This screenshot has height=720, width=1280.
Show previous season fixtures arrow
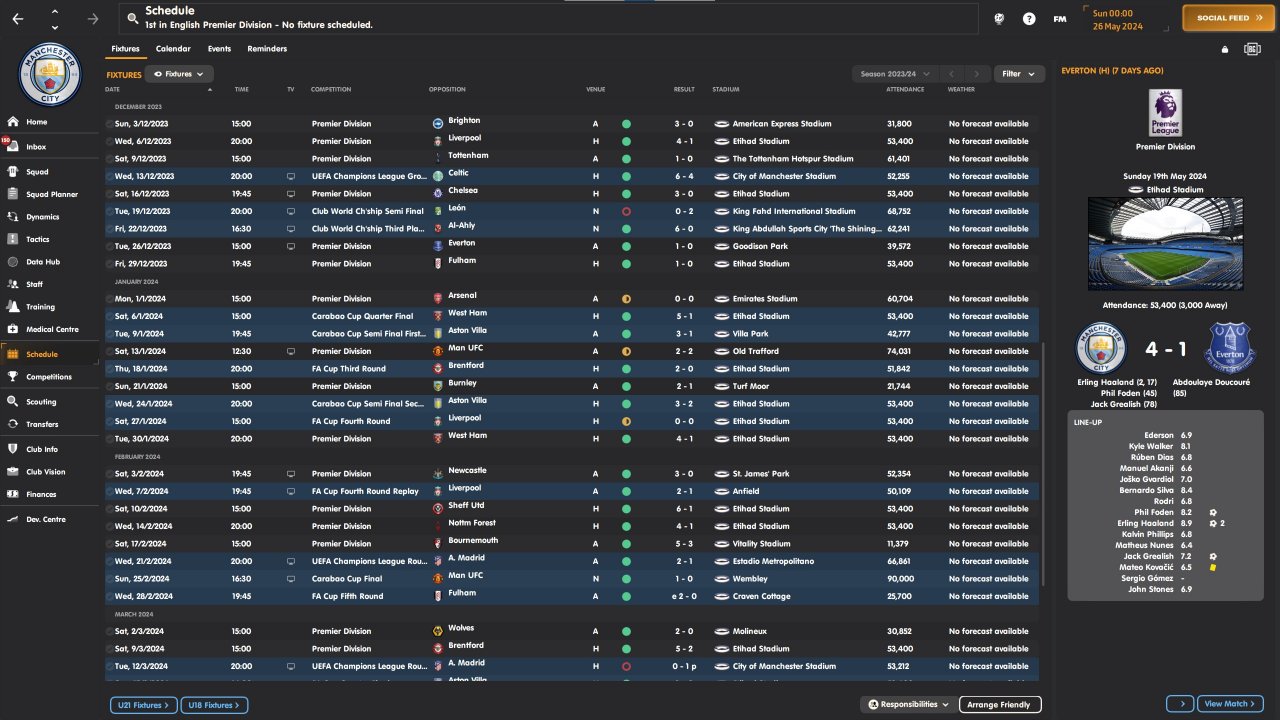[x=952, y=74]
